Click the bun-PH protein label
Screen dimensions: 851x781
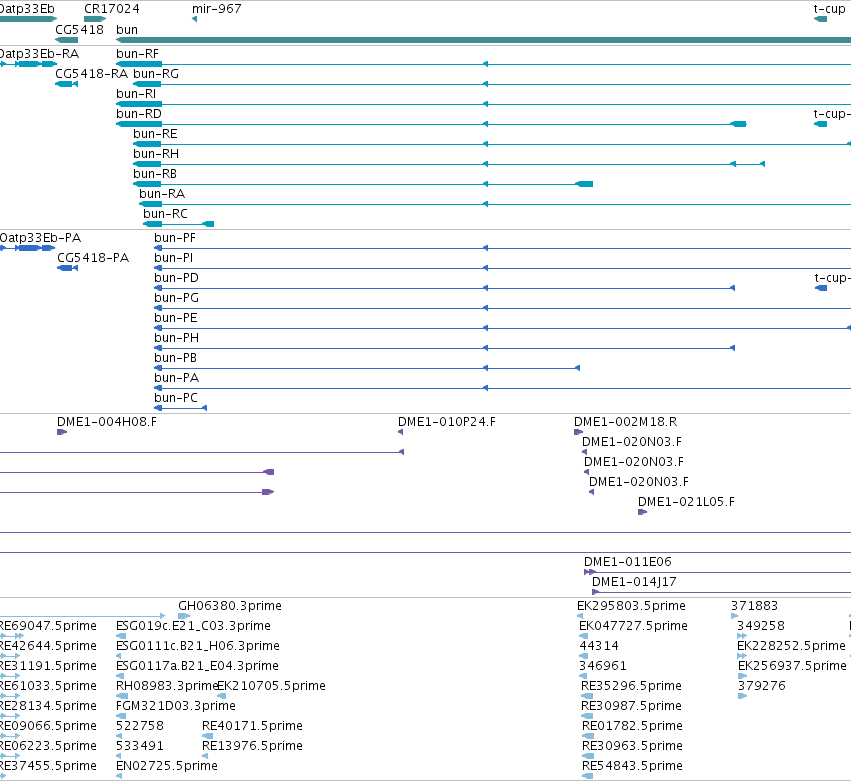click(x=176, y=338)
